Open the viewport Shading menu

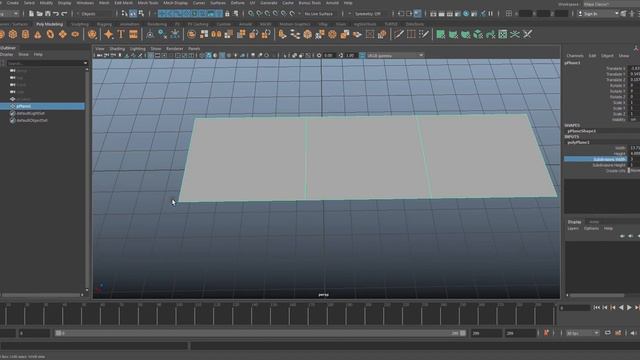117,49
